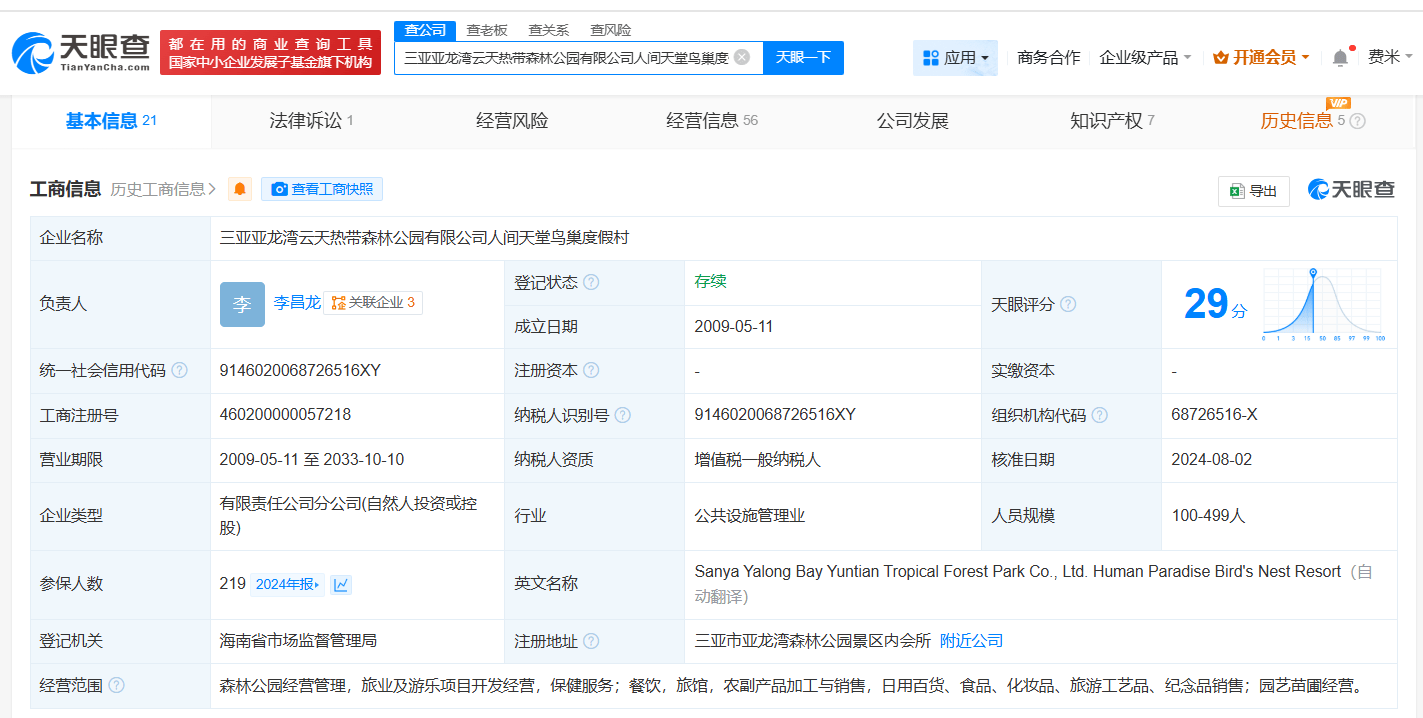Open the 费米 user account menu
Image resolution: width=1423 pixels, height=718 pixels.
1389,58
